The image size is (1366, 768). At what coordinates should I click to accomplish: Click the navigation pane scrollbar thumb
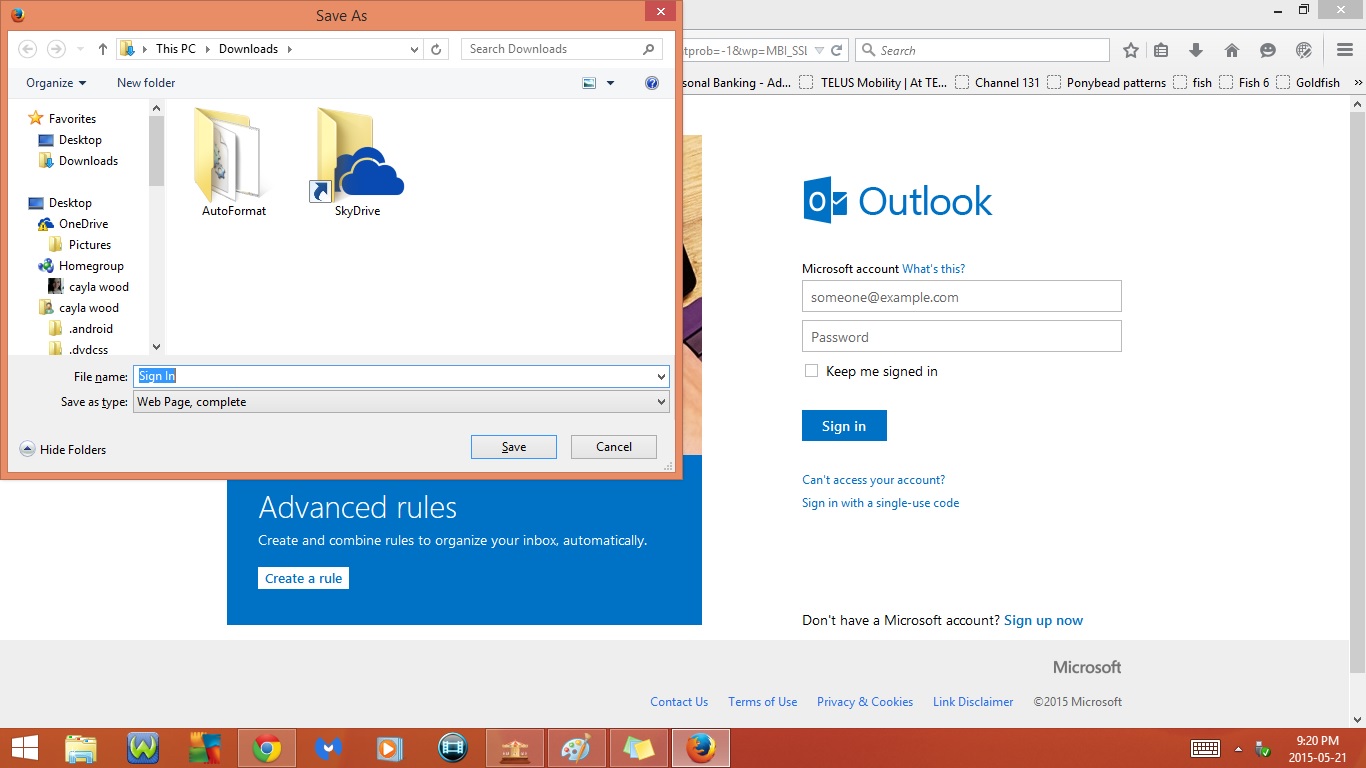(156, 150)
